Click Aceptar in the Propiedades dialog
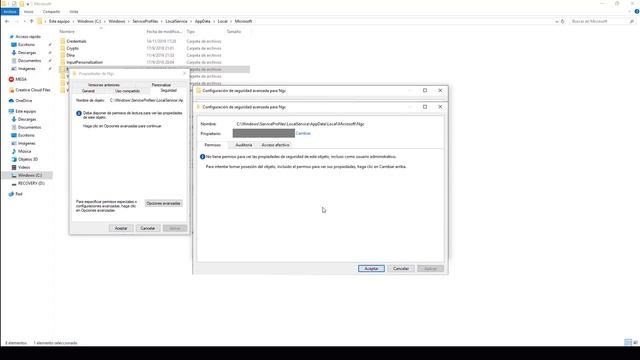Screen dimensions: 640x360 click(x=121, y=228)
